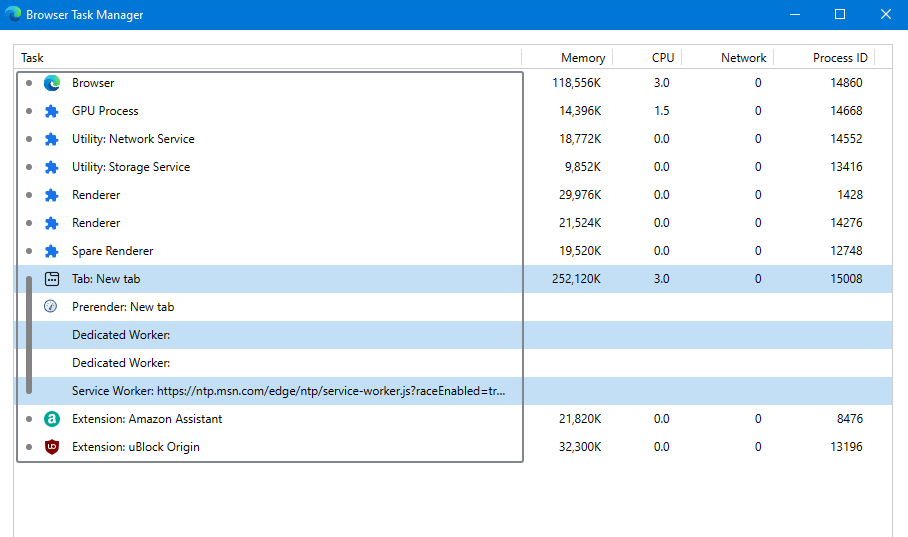Select the Renderer row with process ID 14276
The image size is (908, 537).
point(453,223)
